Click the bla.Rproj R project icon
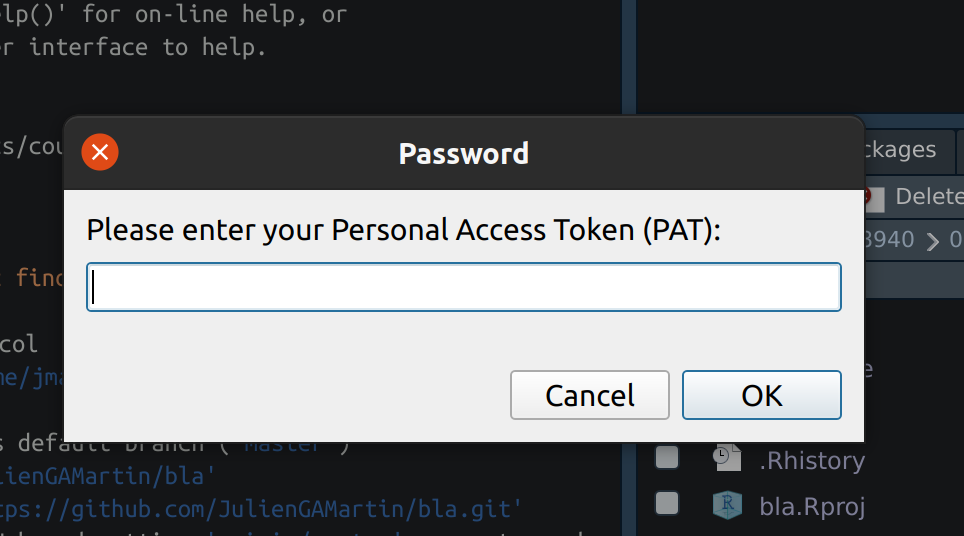The width and height of the screenshot is (964, 536). click(x=727, y=504)
